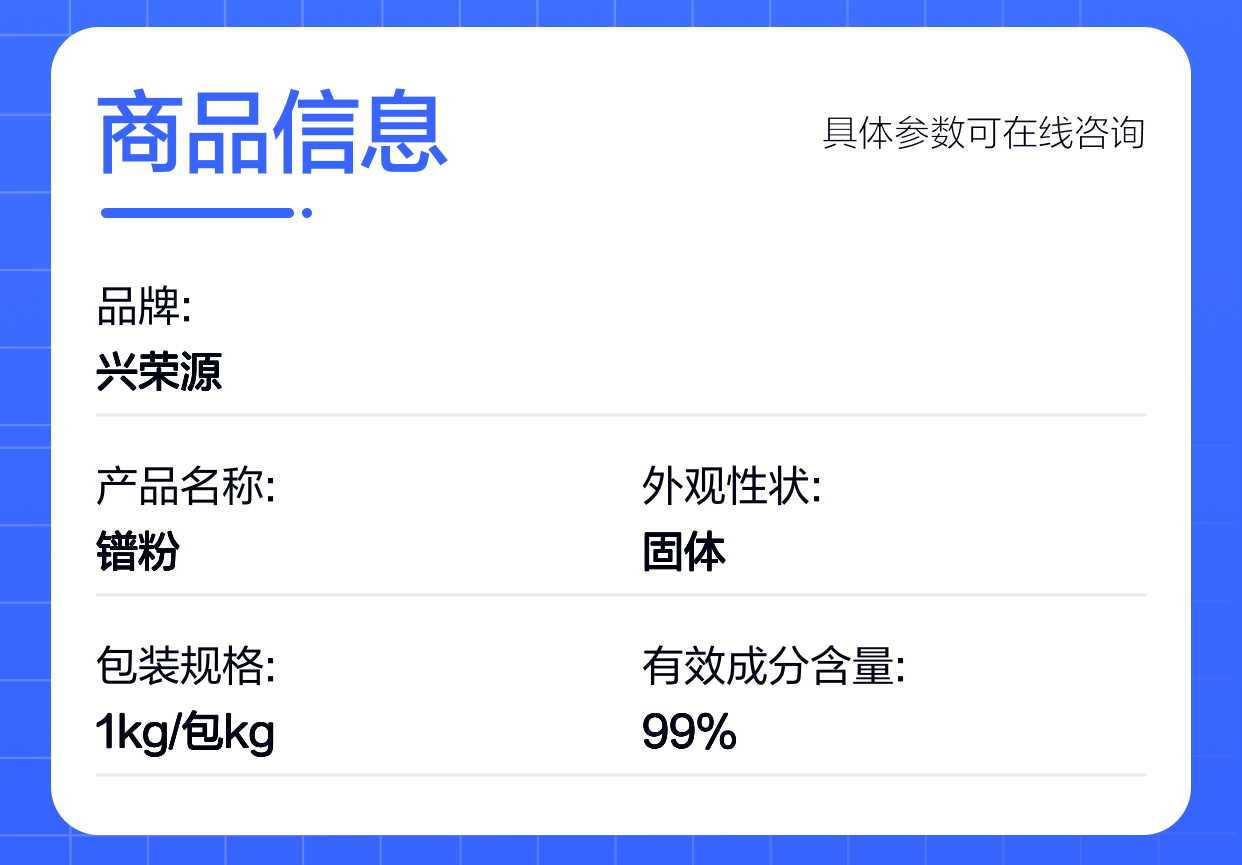Click the divider line below 99%
1242x865 pixels.
point(620,774)
